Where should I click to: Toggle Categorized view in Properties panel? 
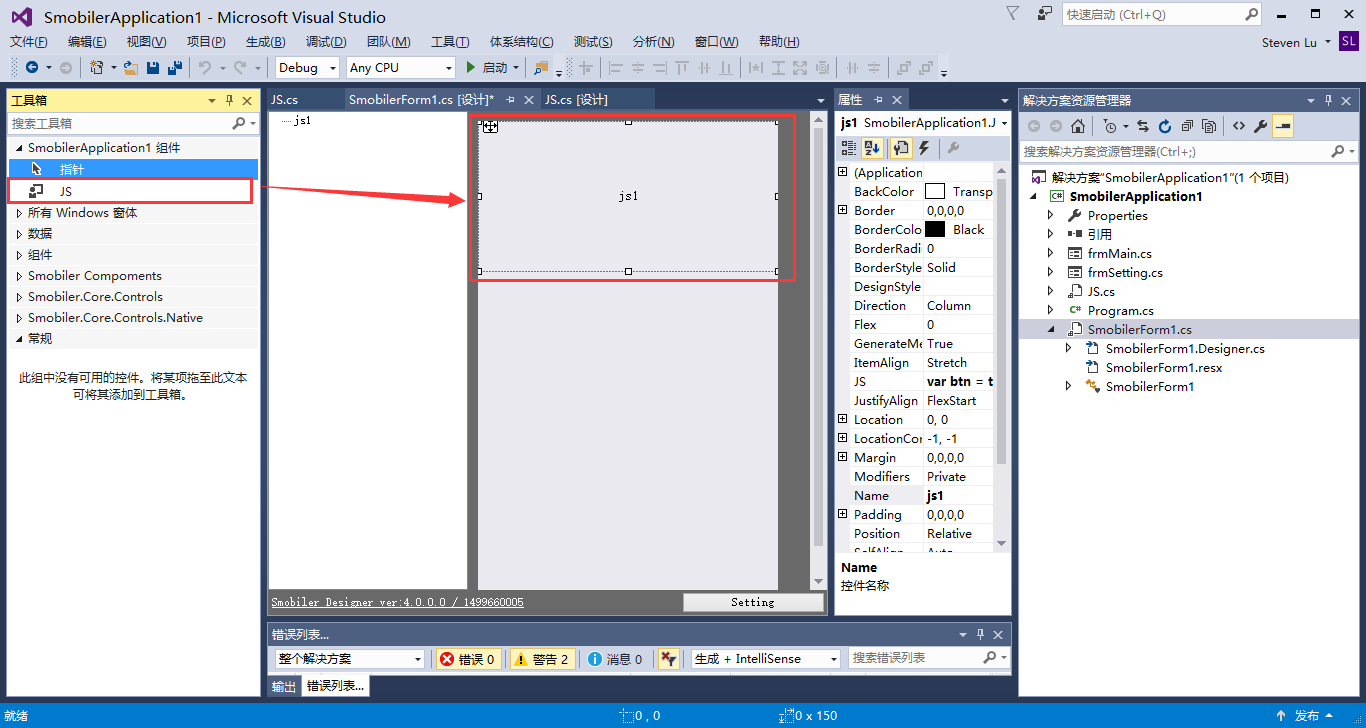click(x=848, y=148)
